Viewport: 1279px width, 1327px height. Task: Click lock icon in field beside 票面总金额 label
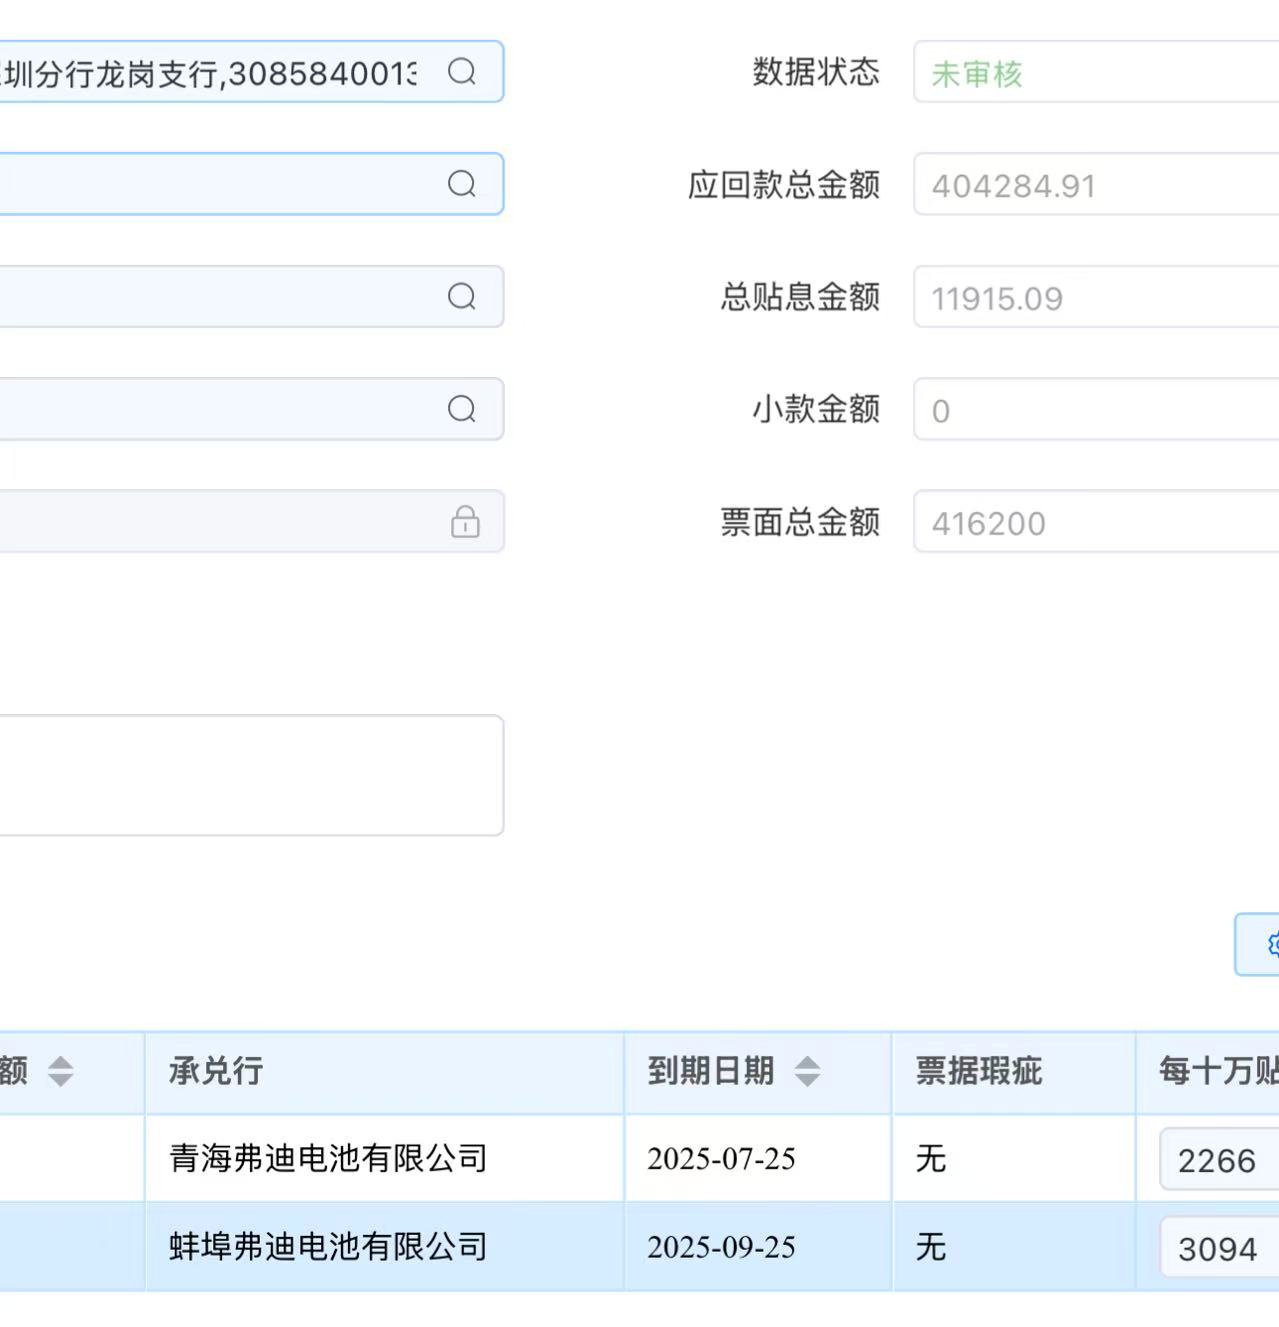pos(465,522)
